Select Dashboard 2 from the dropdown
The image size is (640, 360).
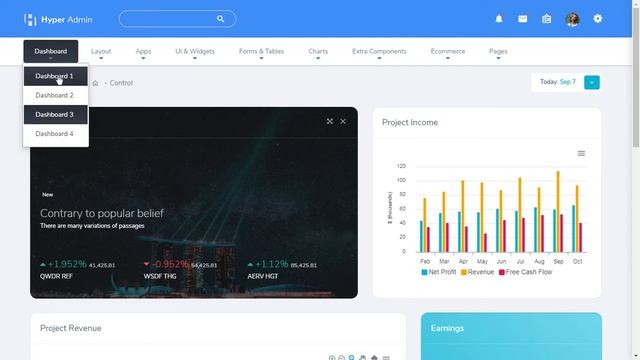56,95
